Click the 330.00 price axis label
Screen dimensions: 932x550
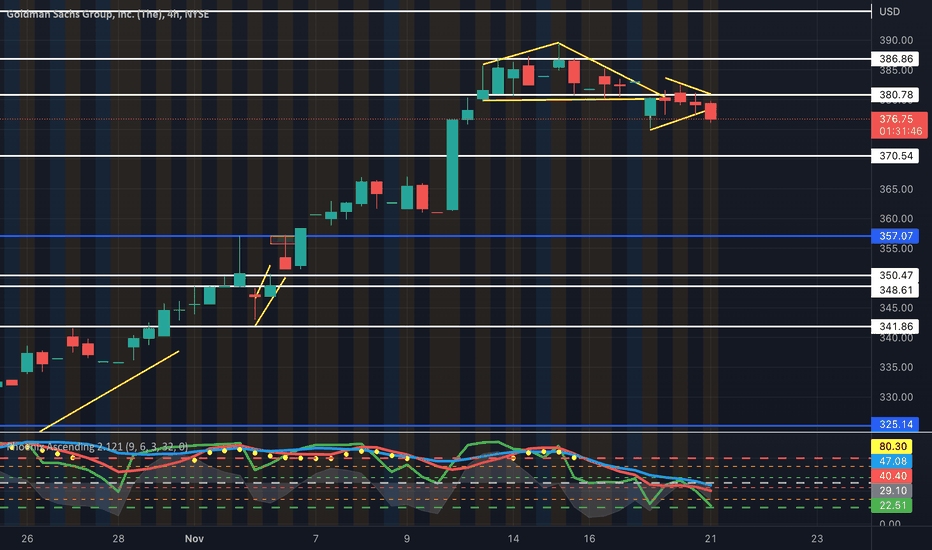point(896,397)
